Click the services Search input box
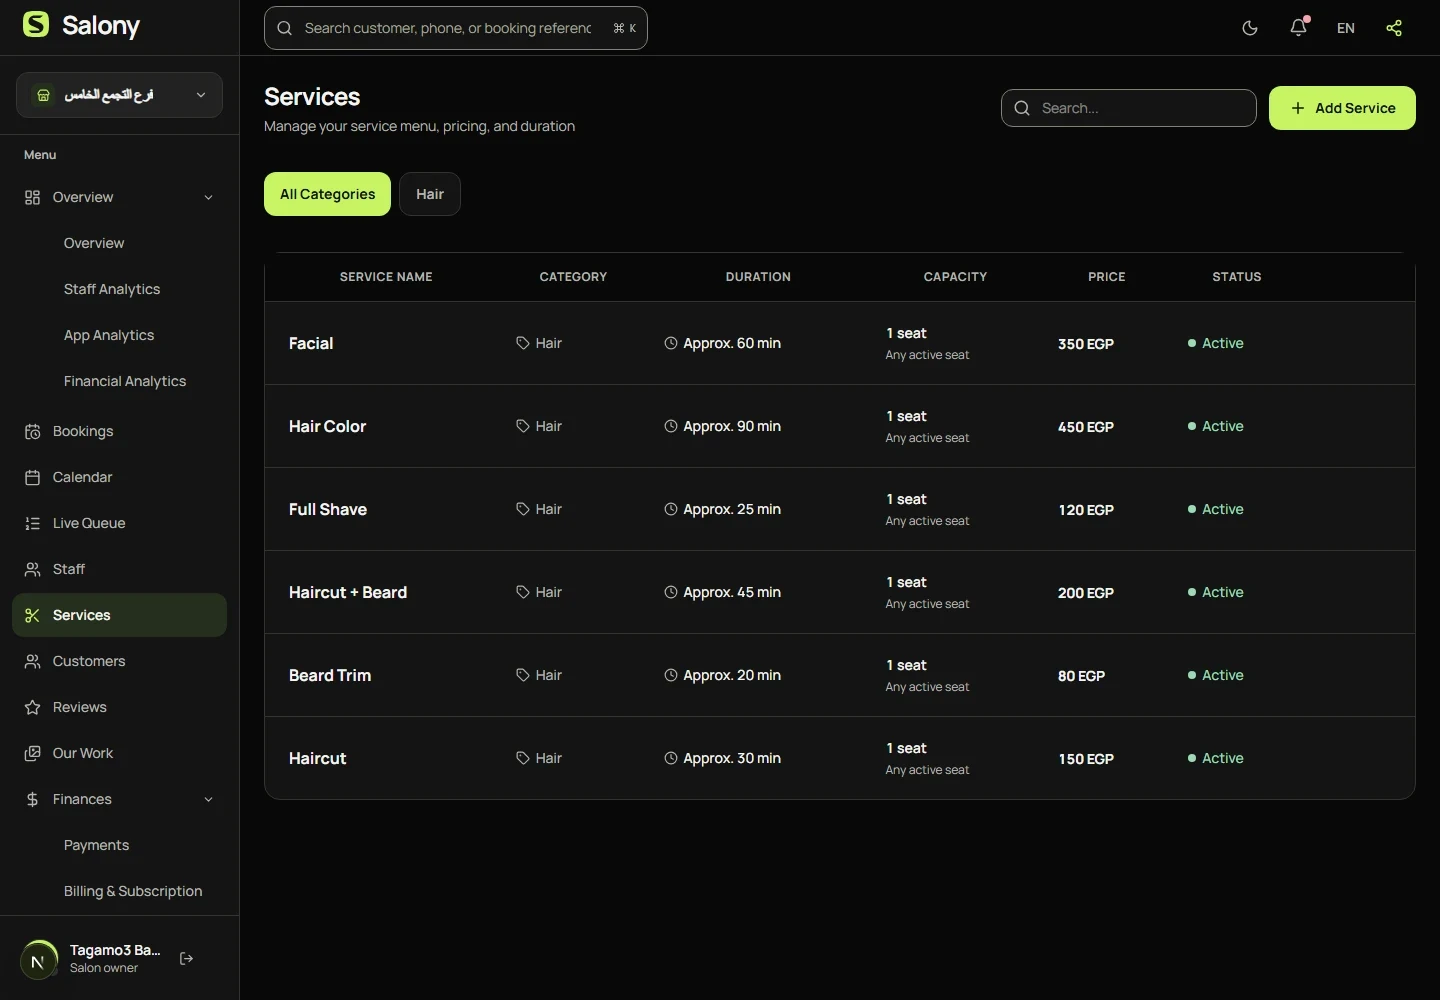Viewport: 1440px width, 1000px height. coord(1129,108)
